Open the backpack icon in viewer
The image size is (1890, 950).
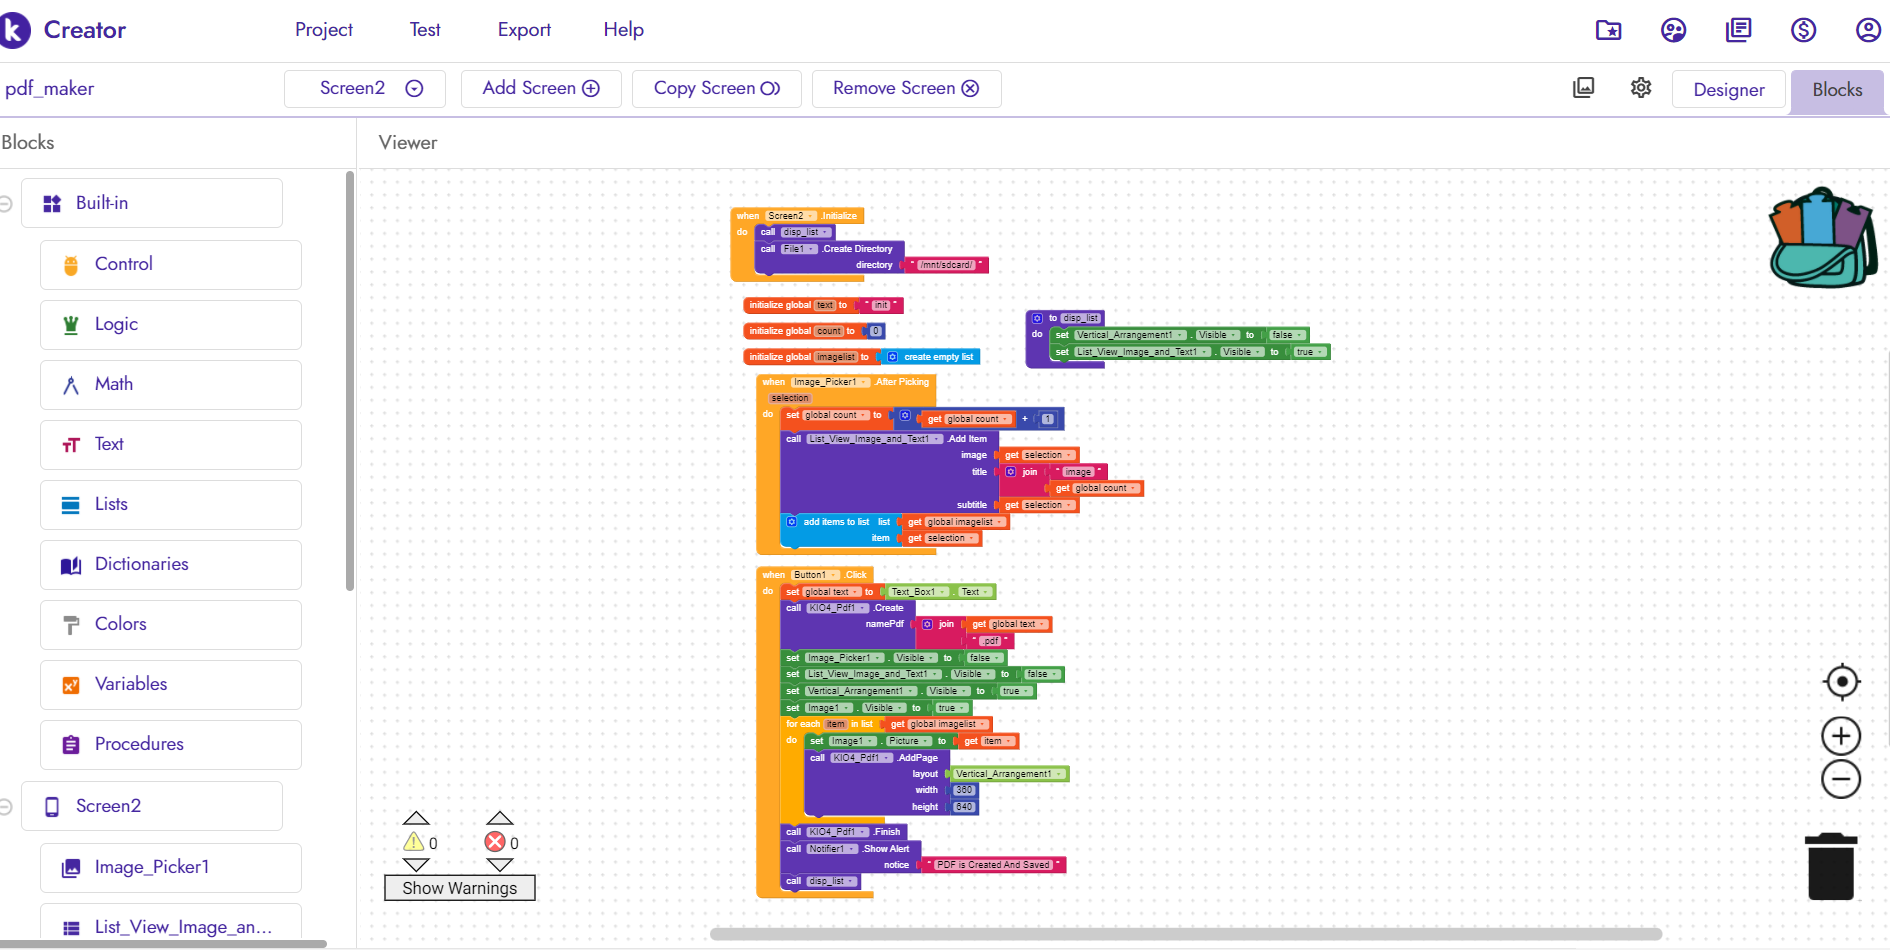click(x=1823, y=238)
